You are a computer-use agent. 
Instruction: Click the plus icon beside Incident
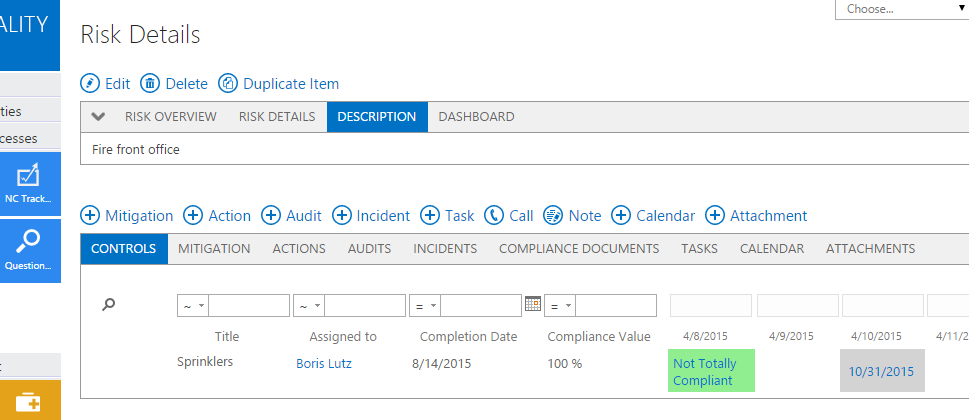coord(342,215)
